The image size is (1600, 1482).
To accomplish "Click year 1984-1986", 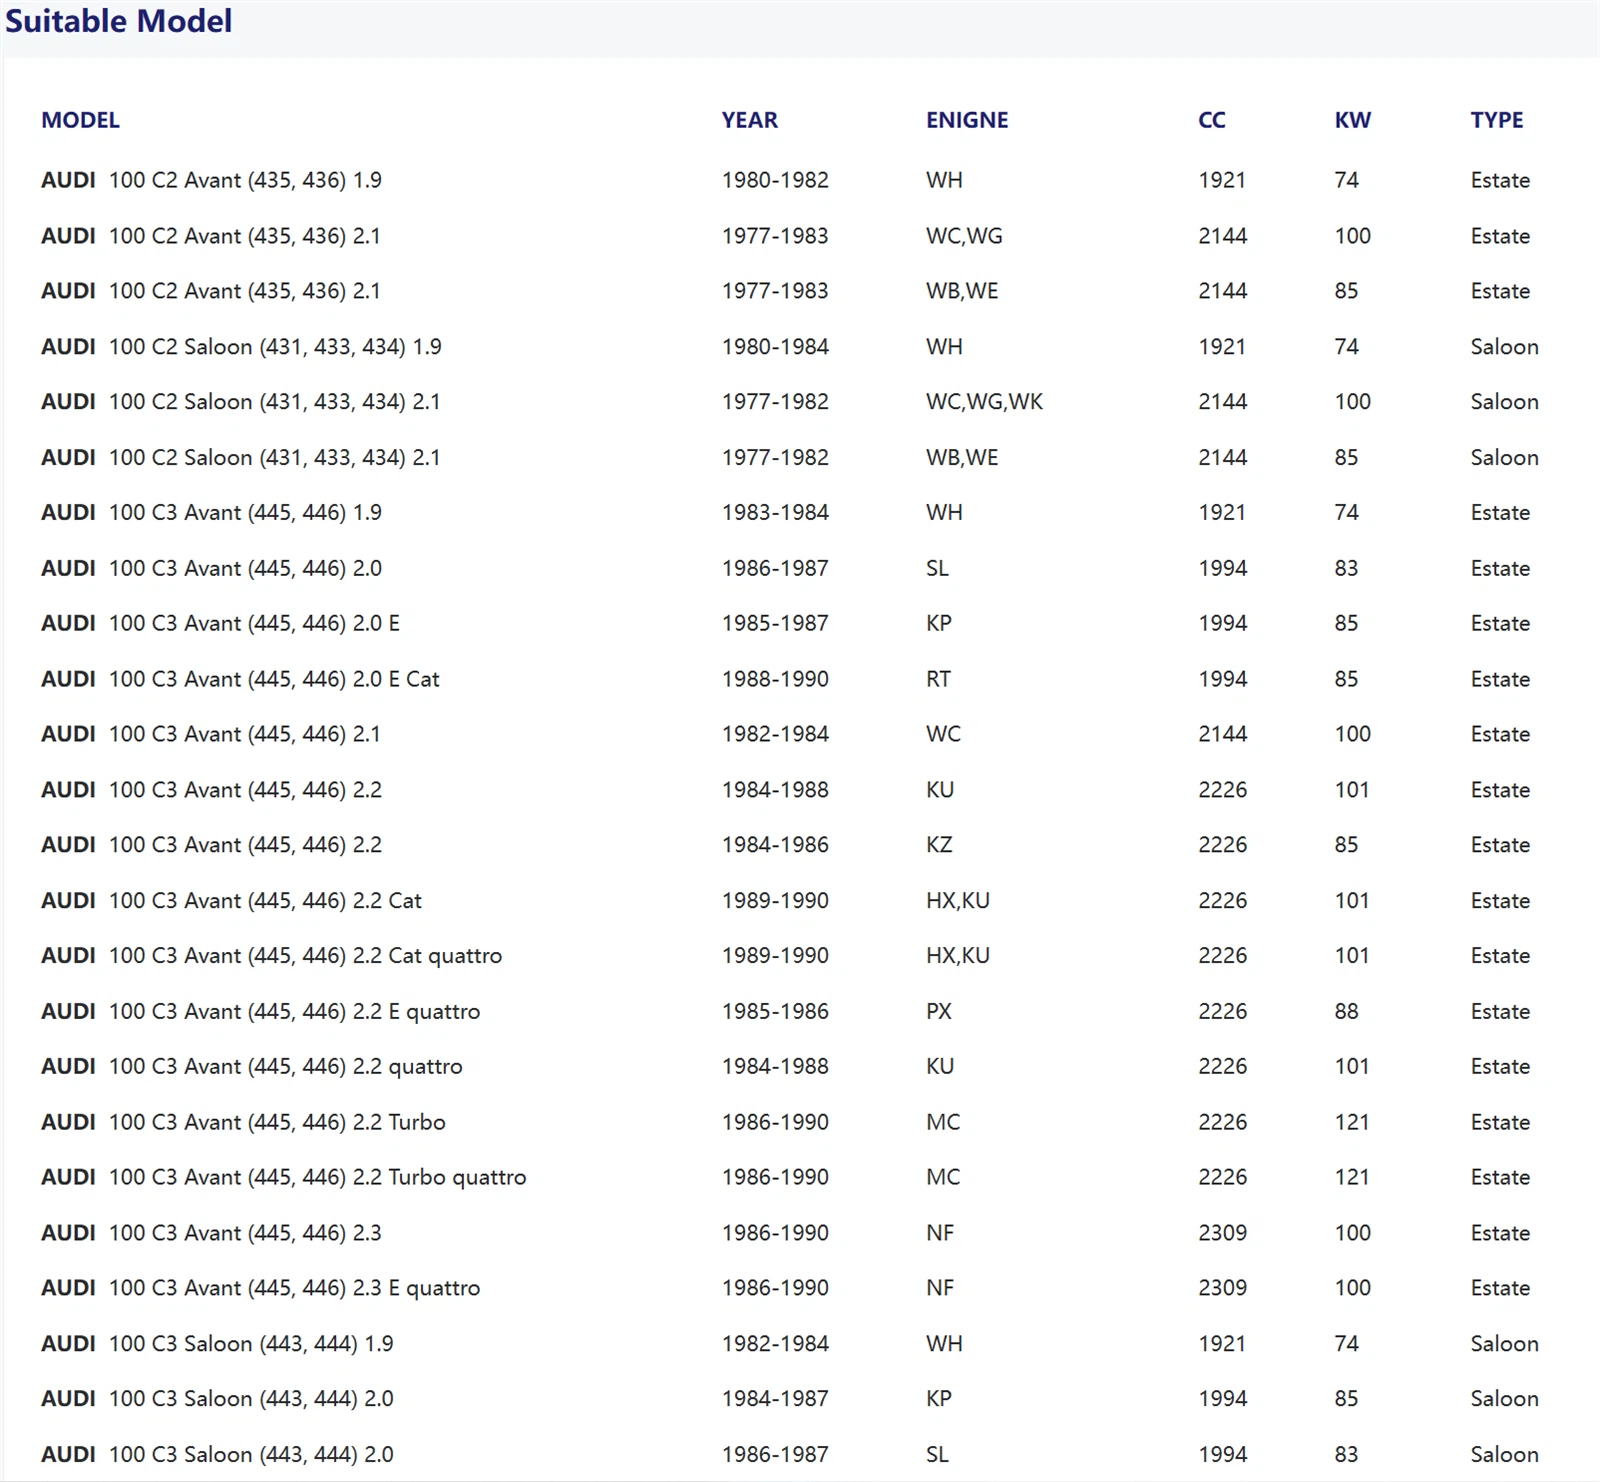I will click(x=775, y=845).
